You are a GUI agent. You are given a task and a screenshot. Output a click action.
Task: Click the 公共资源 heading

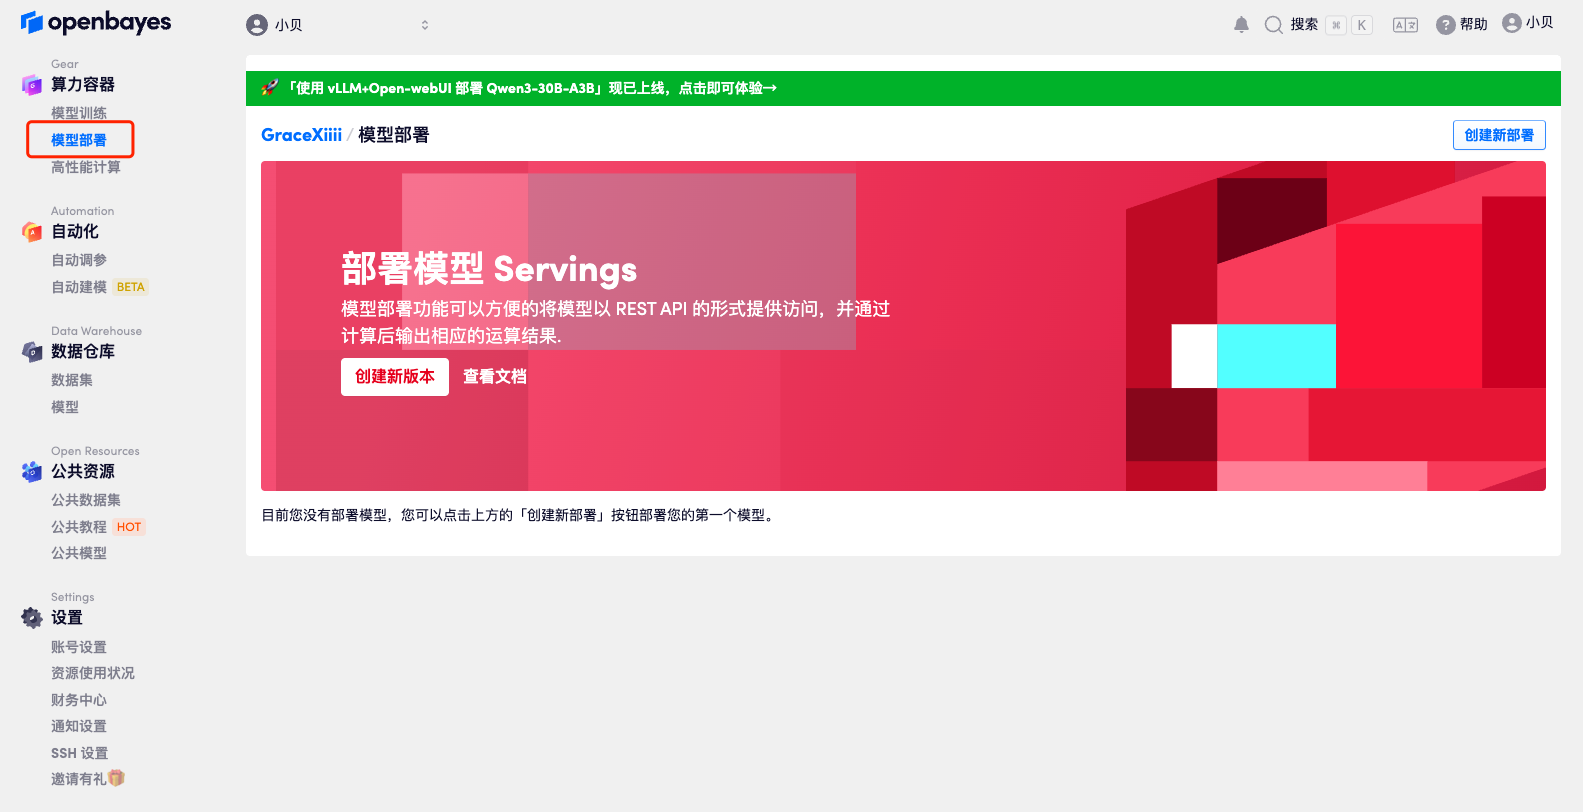(83, 472)
